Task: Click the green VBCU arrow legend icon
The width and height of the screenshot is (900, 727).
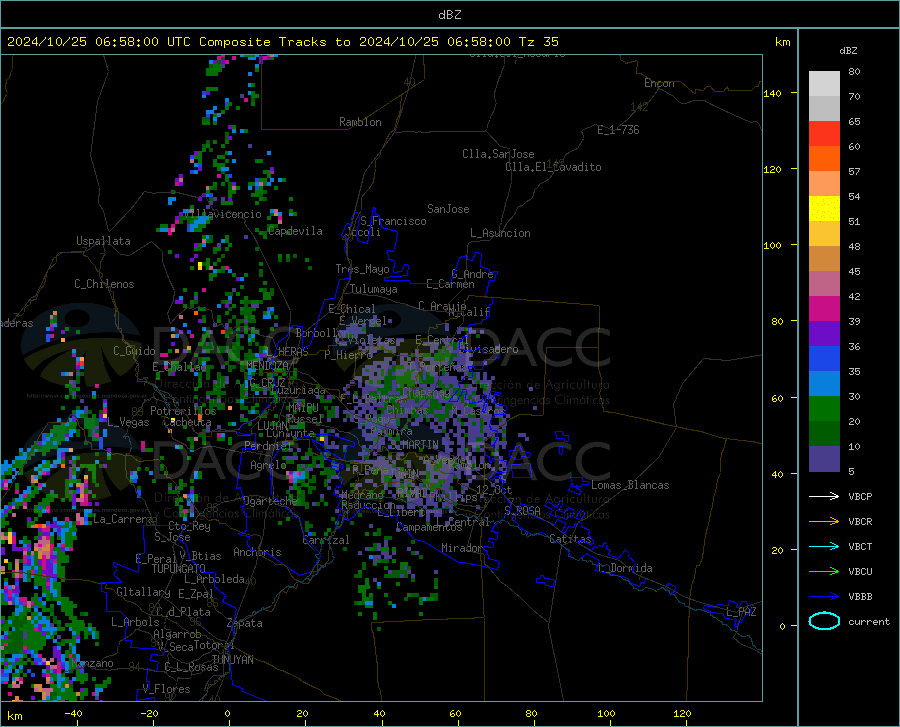Action: click(824, 572)
